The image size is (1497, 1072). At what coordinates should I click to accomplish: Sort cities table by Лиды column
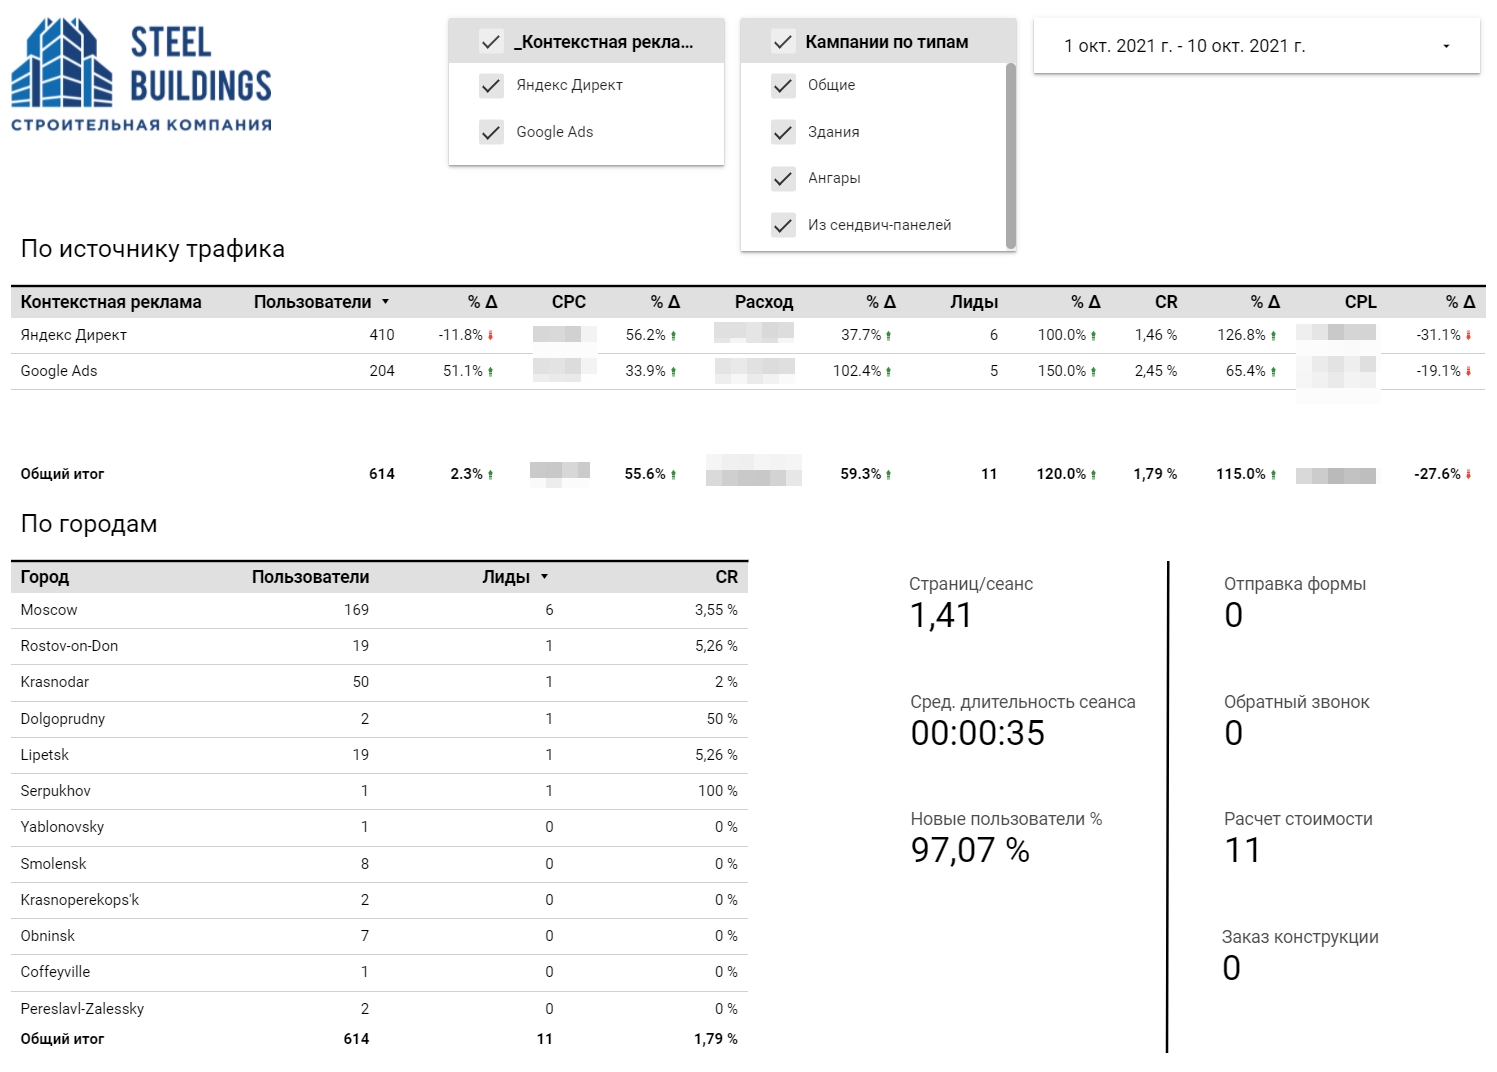click(515, 577)
